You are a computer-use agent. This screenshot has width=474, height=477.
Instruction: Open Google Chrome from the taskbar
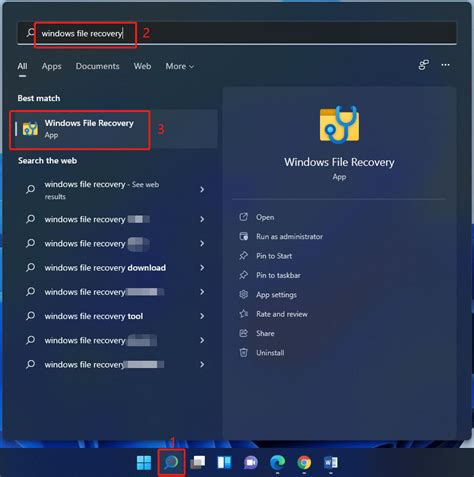[304, 462]
